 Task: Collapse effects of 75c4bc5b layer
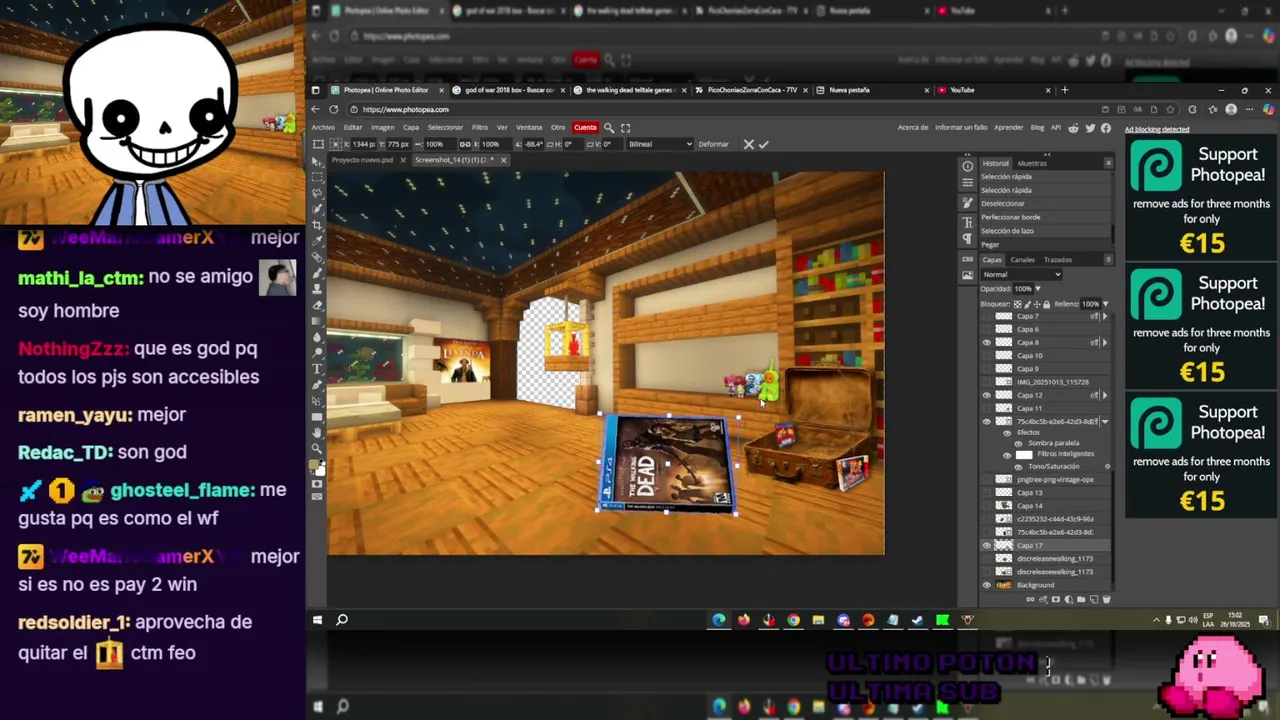coord(1105,421)
